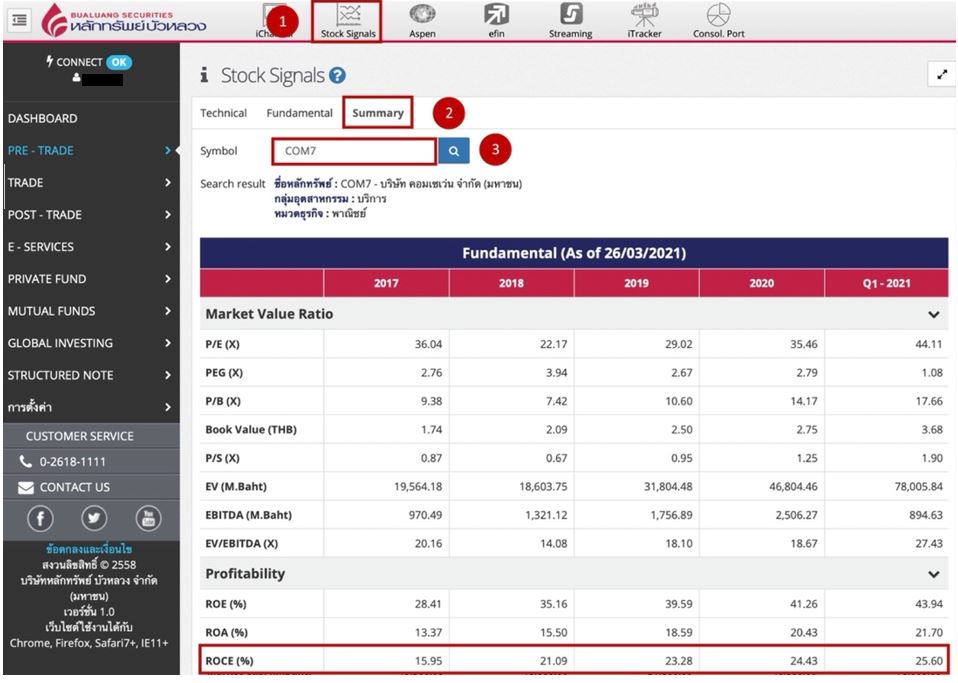The image size is (958, 683).
Task: Expand the PRE - TRADE menu
Action: pyautogui.click(x=92, y=151)
